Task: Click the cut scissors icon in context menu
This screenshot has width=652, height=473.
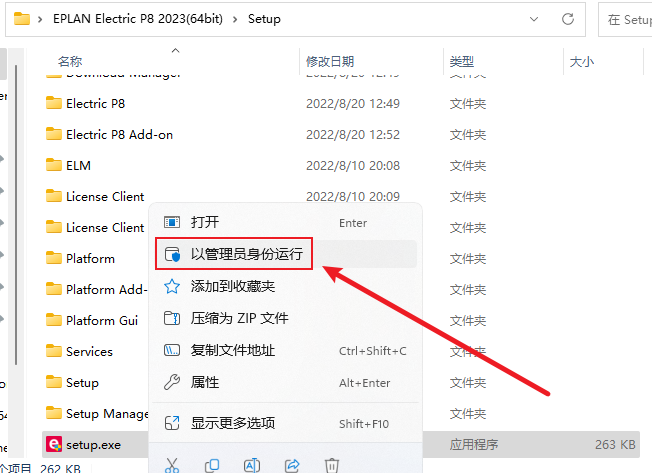Action: coord(172,466)
